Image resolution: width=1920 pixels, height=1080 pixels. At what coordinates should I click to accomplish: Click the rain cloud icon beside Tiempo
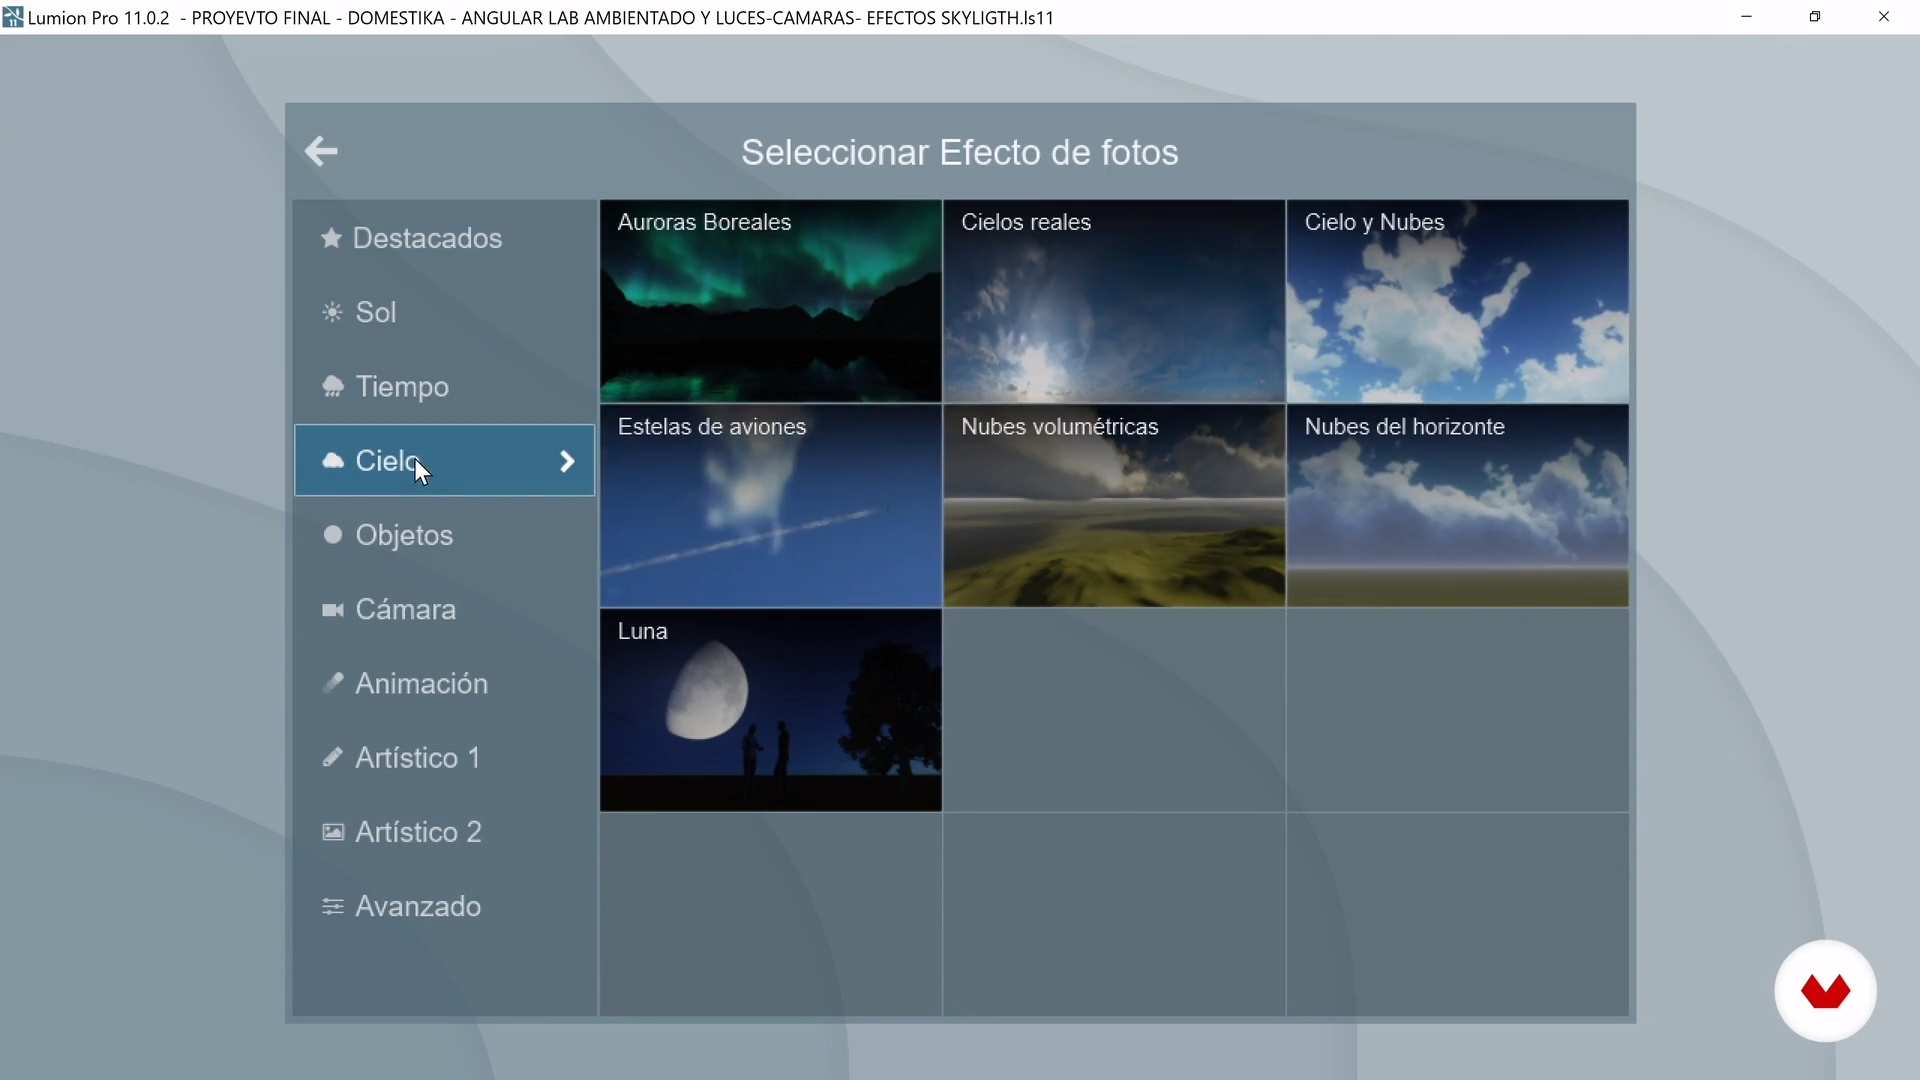333,387
